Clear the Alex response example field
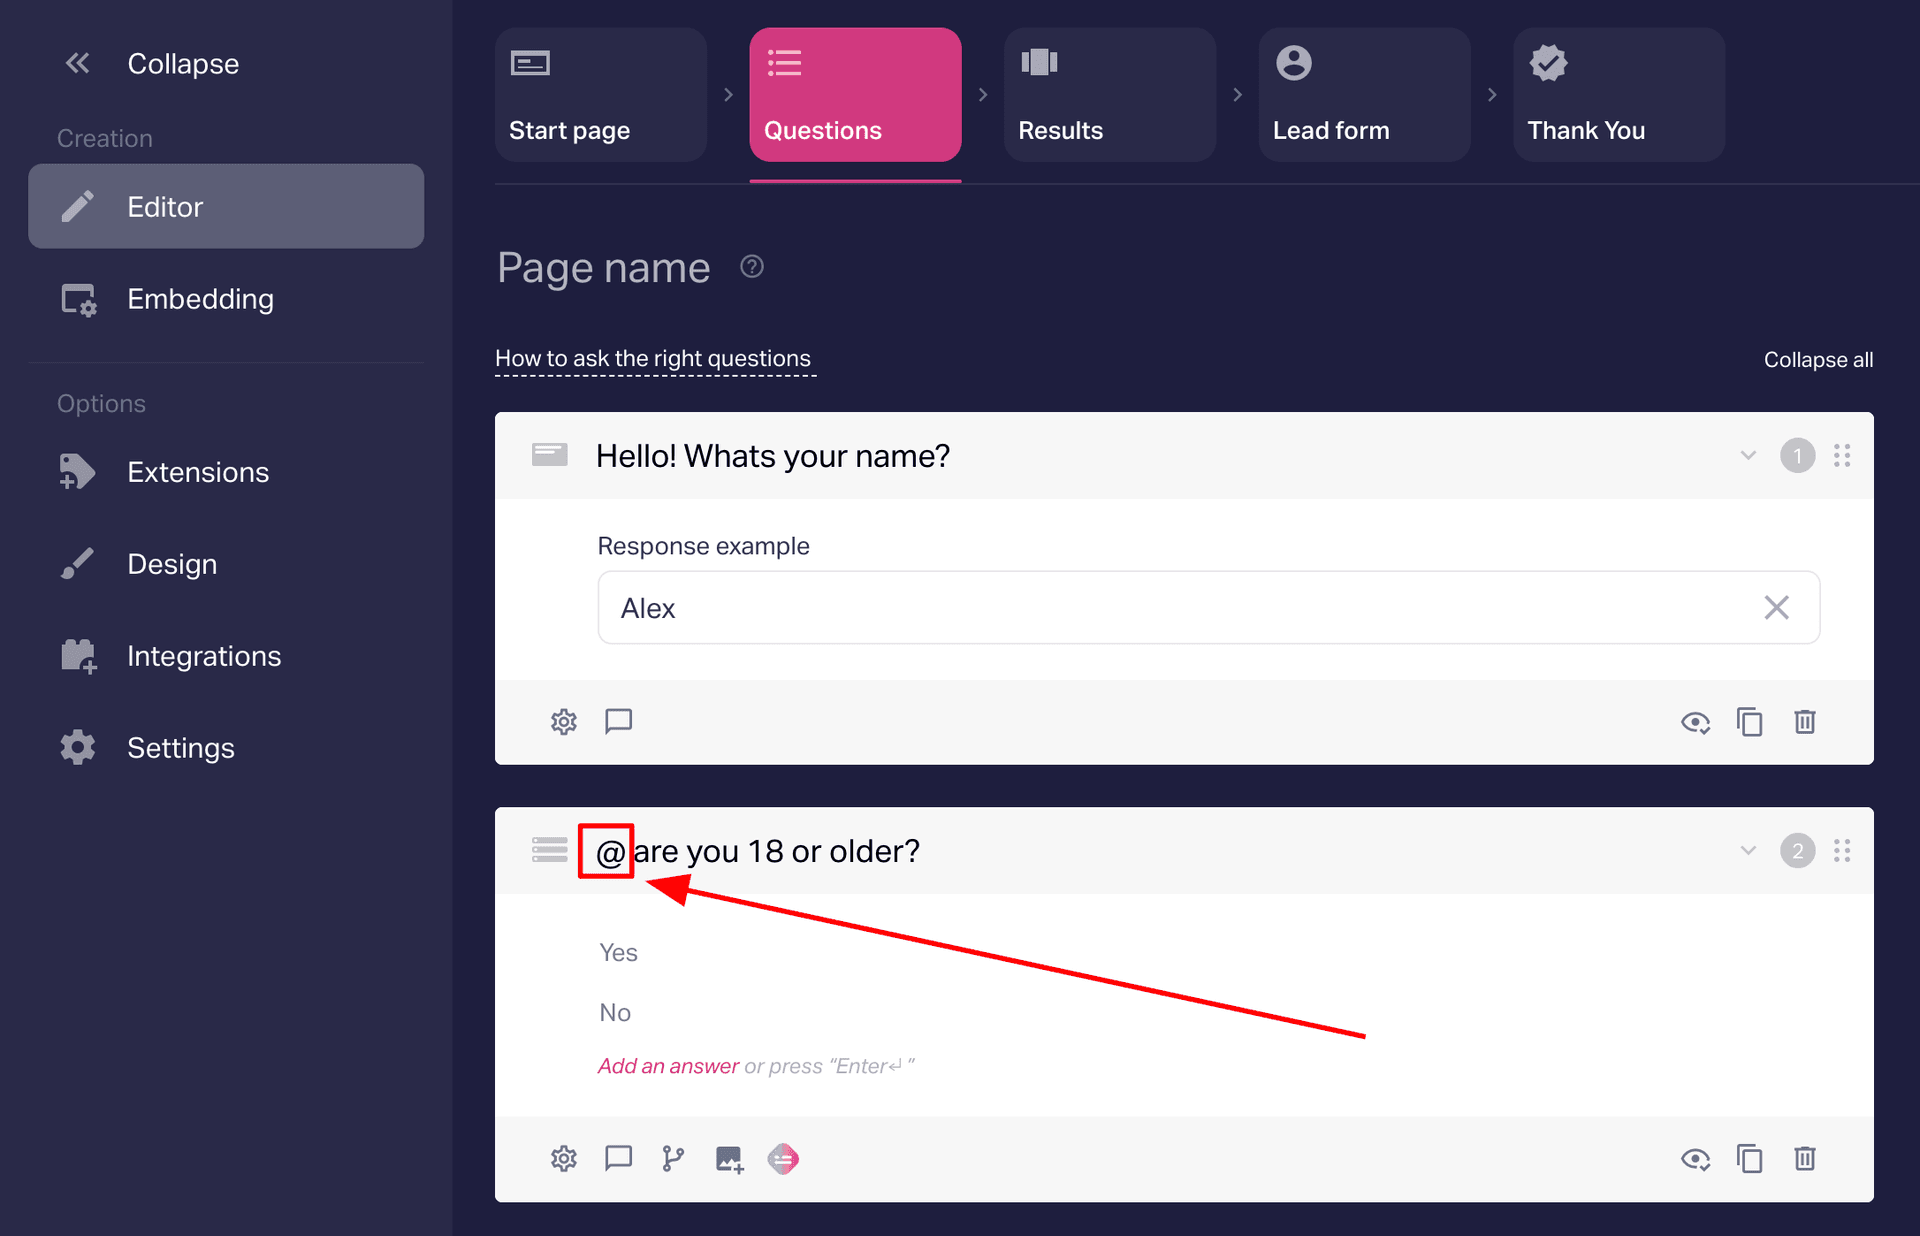The width and height of the screenshot is (1920, 1236). [x=1777, y=608]
